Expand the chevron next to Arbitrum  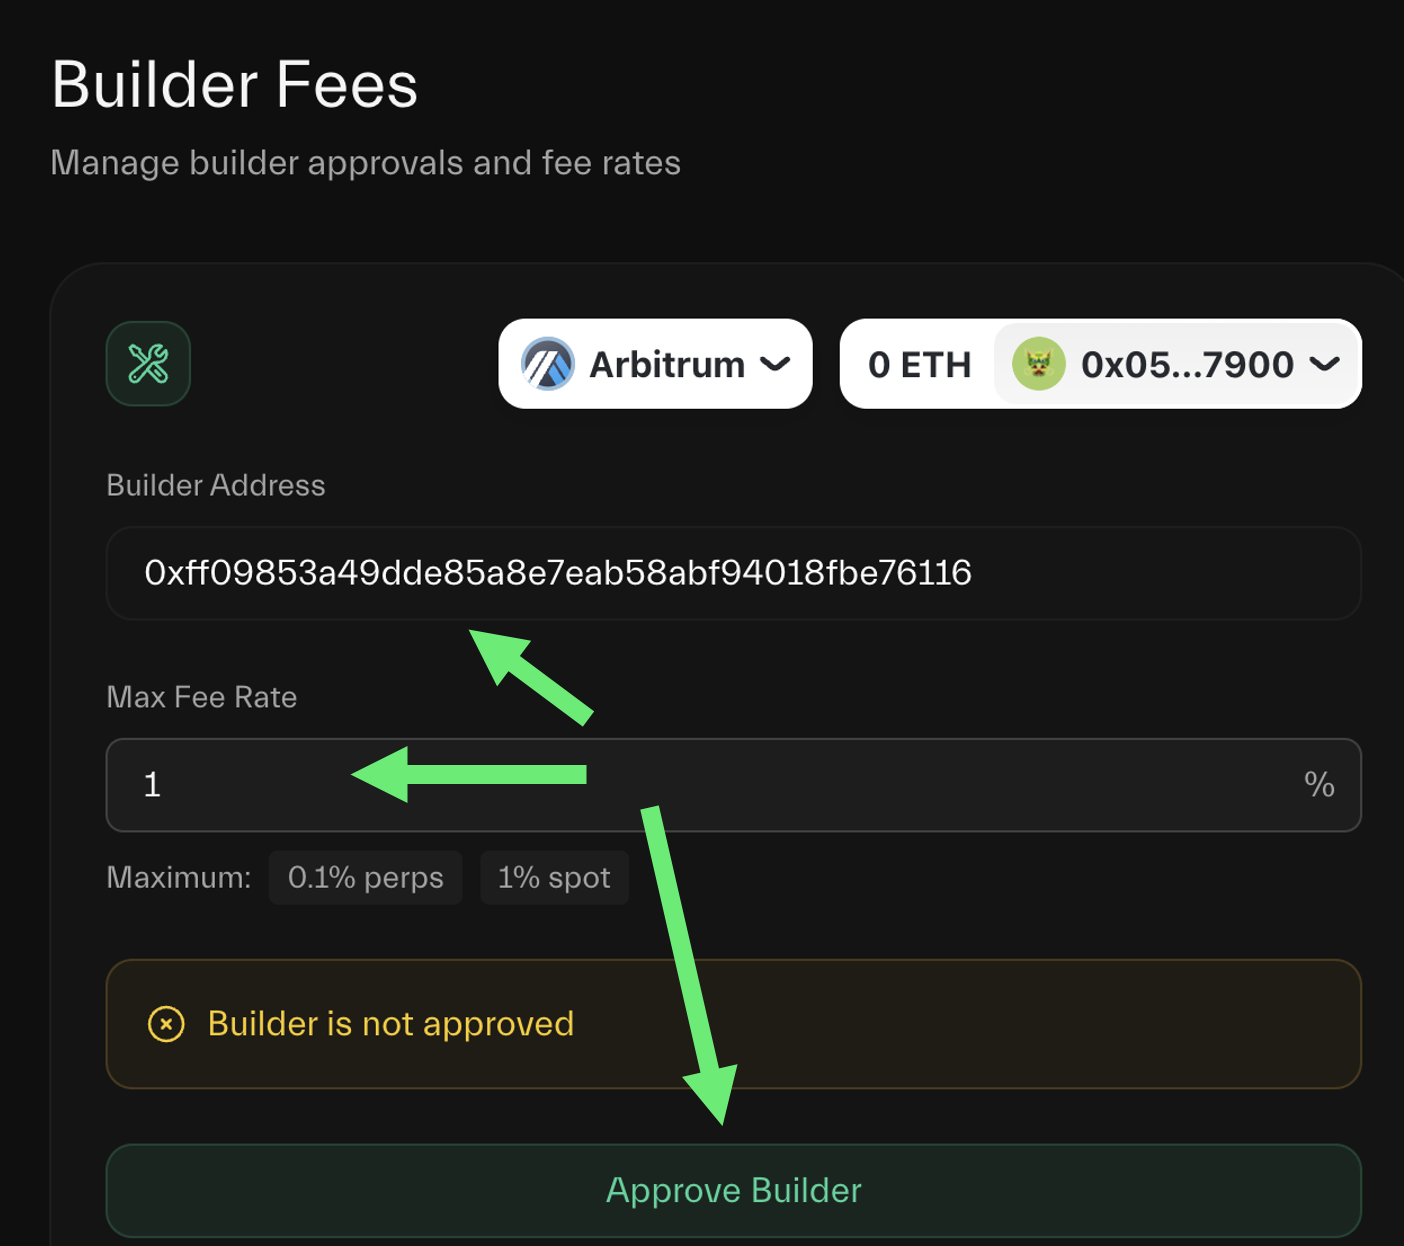776,364
